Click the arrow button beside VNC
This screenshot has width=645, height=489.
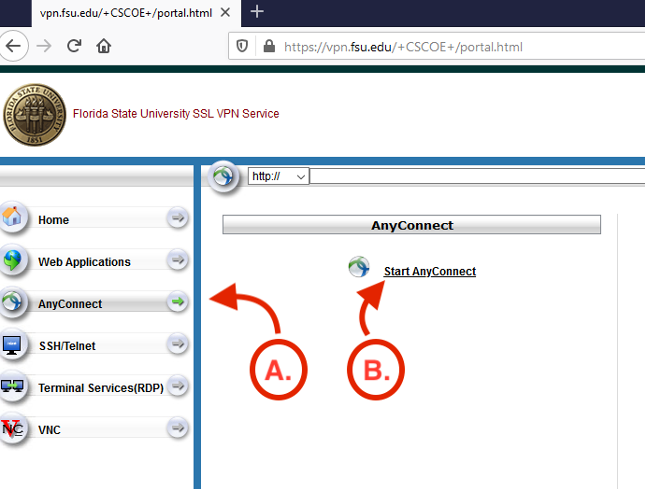tap(177, 428)
